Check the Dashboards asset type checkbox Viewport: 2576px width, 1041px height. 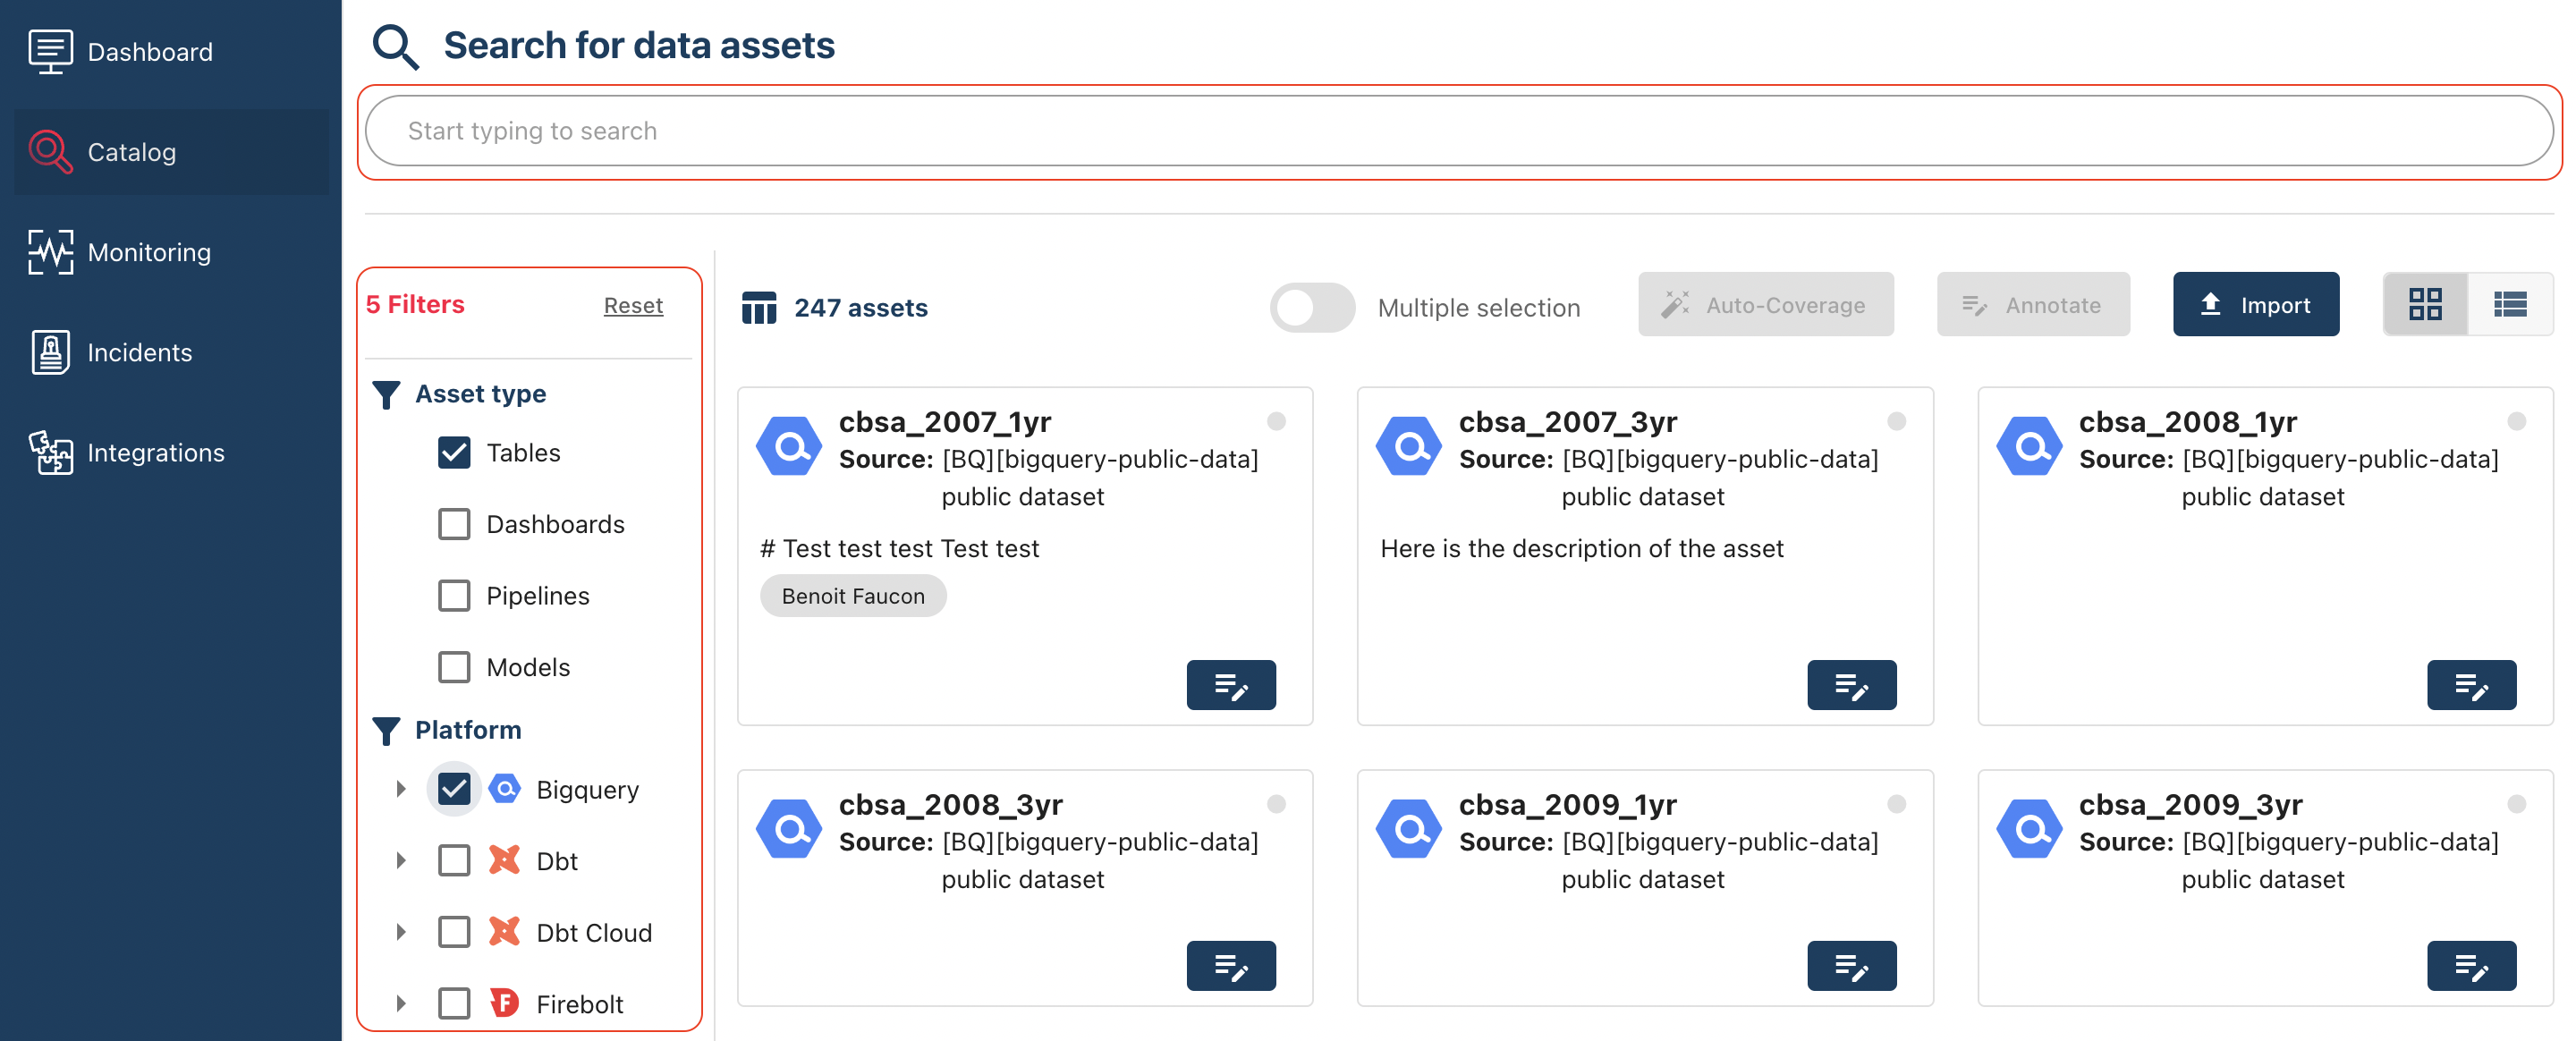click(454, 524)
